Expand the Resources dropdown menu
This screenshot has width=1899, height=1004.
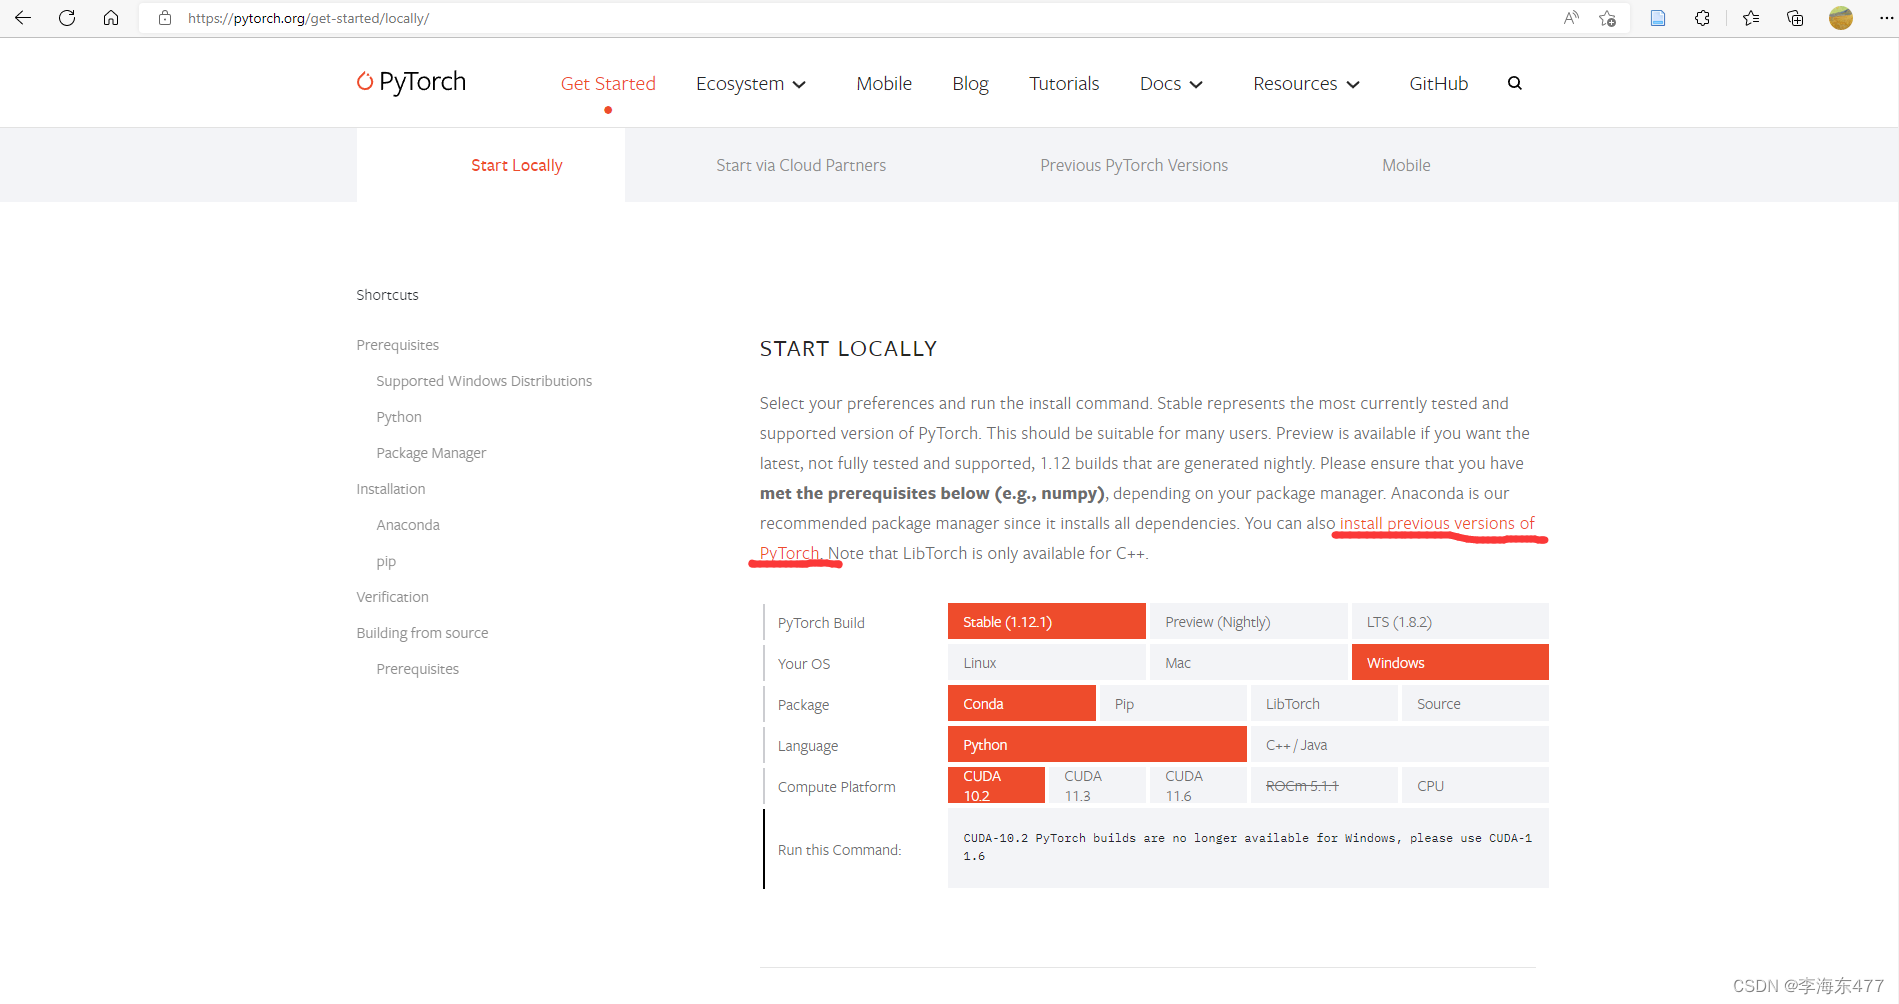tap(1306, 84)
